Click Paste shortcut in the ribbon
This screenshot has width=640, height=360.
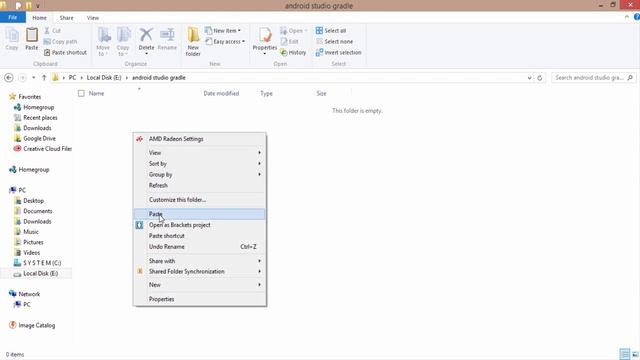tap(65, 53)
